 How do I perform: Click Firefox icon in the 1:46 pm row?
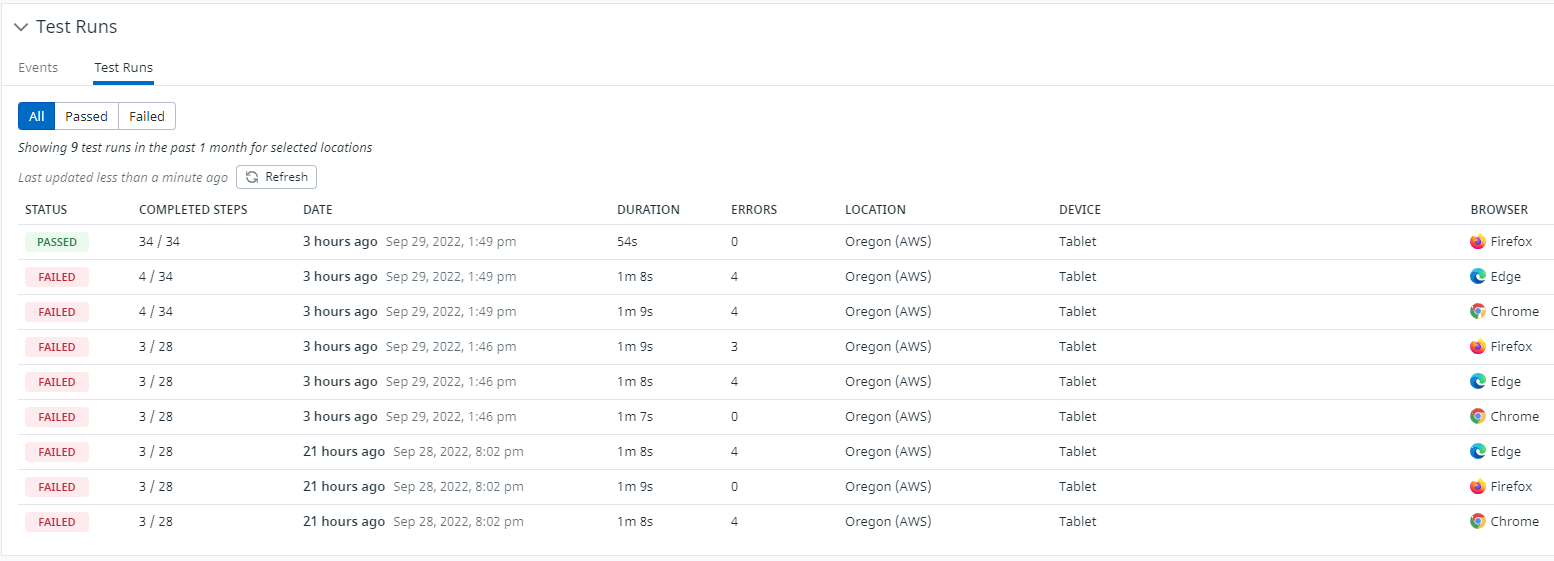[1478, 347]
